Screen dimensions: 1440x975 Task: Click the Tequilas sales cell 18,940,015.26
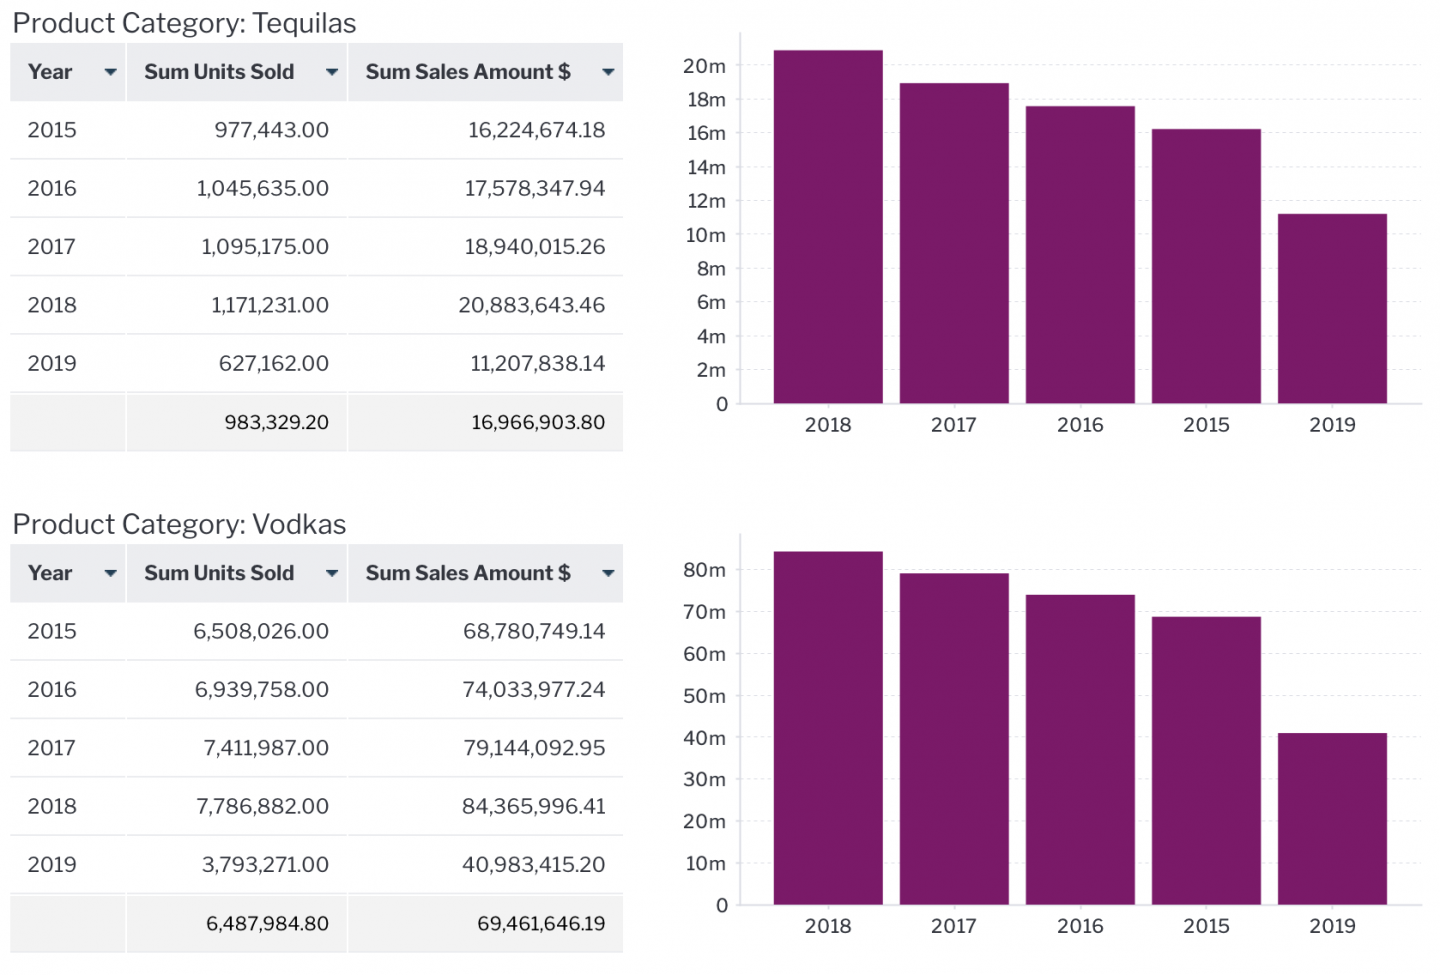coord(534,247)
